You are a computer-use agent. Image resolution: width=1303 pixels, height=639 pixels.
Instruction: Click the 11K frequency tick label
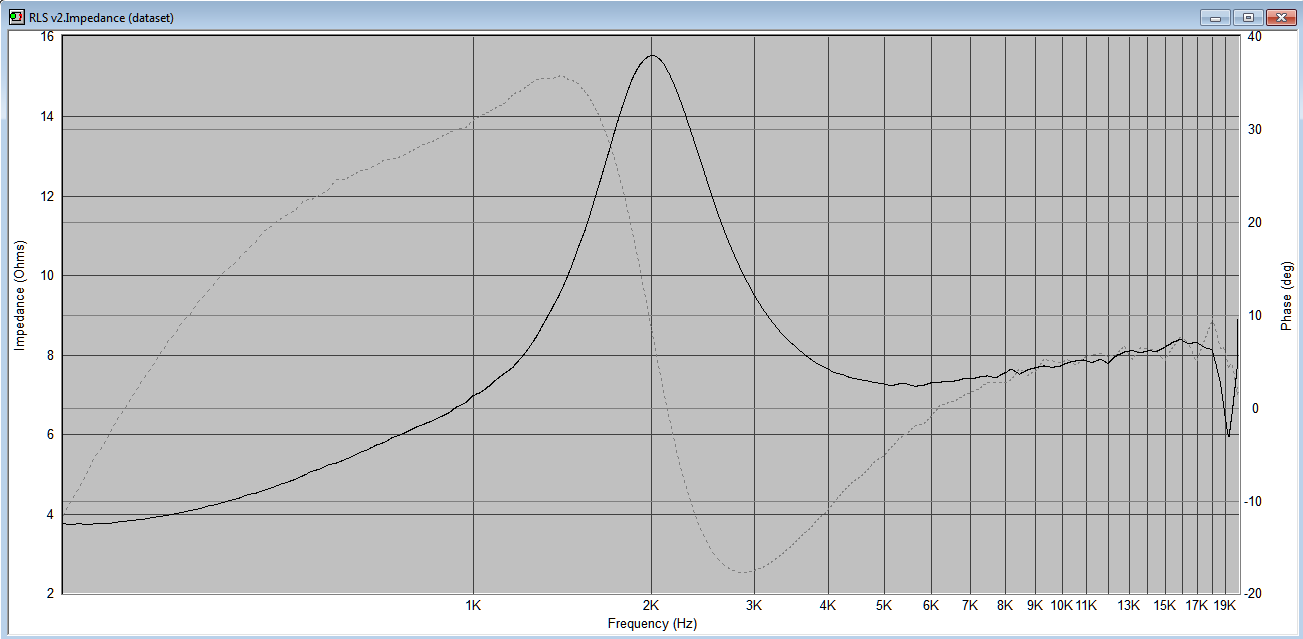1087,605
